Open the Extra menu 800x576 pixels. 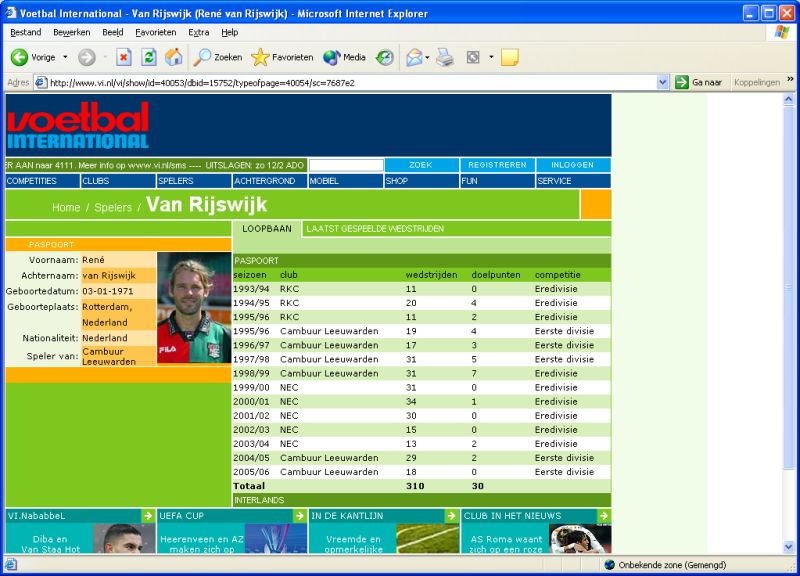(198, 32)
